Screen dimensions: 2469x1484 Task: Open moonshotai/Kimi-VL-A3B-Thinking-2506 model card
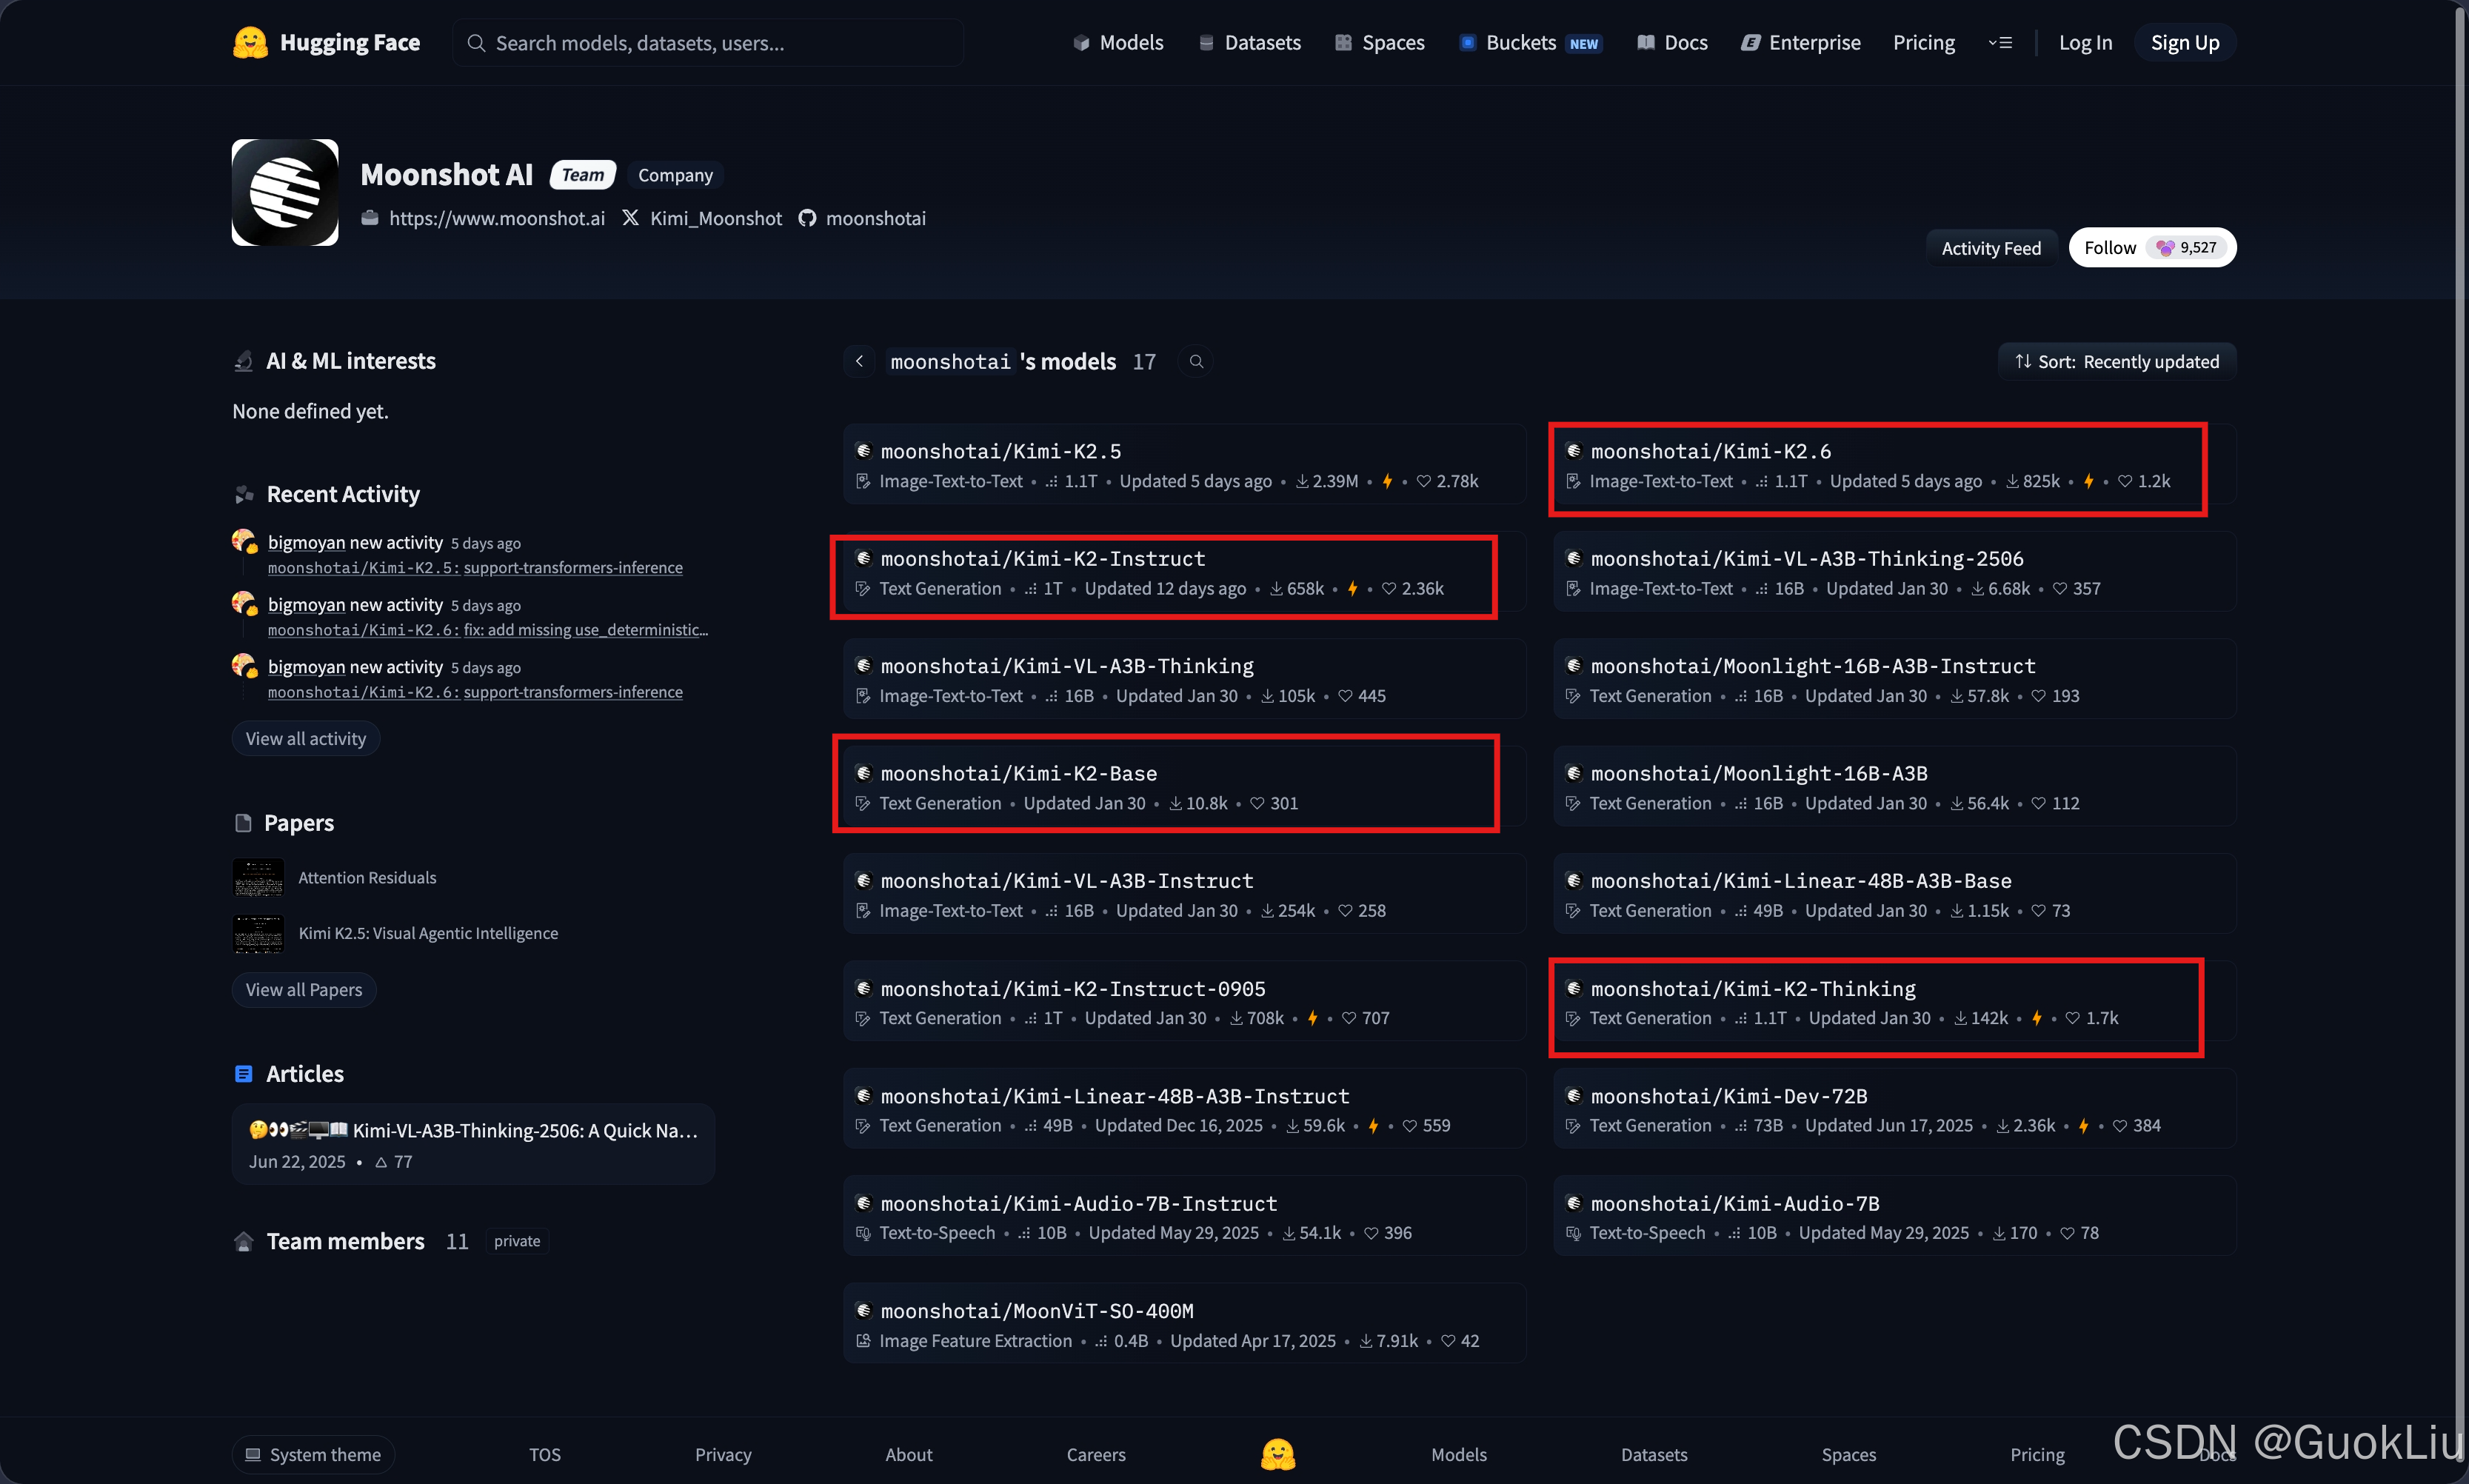tap(1894, 572)
